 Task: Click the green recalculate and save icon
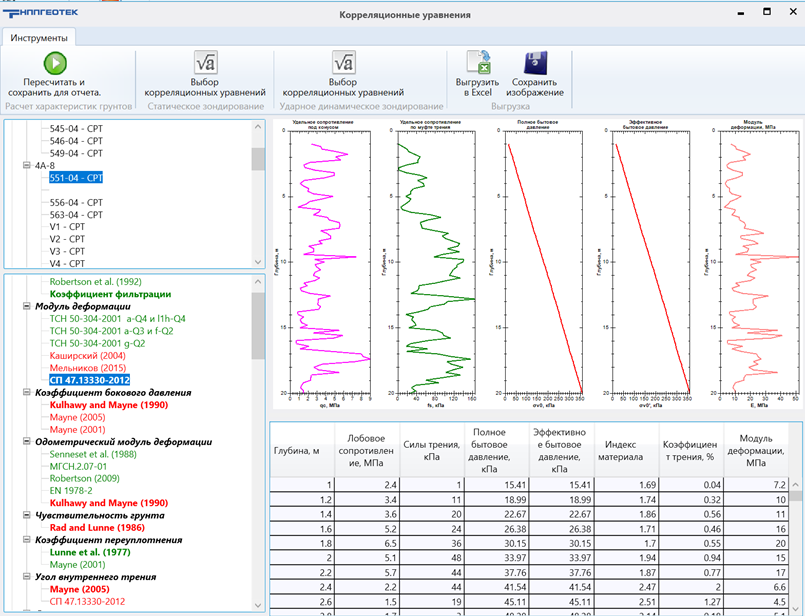[54, 62]
